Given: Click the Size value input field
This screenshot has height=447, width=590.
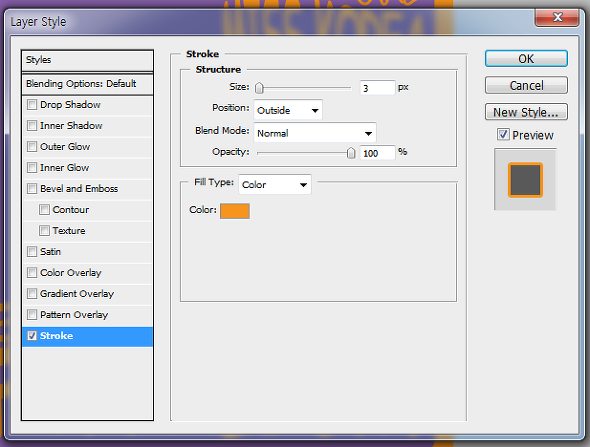Looking at the screenshot, I should [x=377, y=88].
